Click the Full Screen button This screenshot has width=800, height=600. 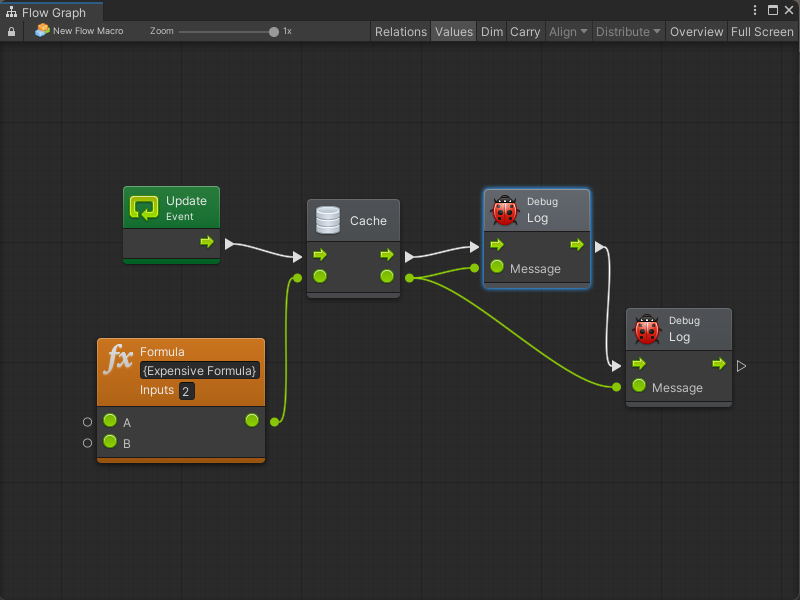click(762, 31)
